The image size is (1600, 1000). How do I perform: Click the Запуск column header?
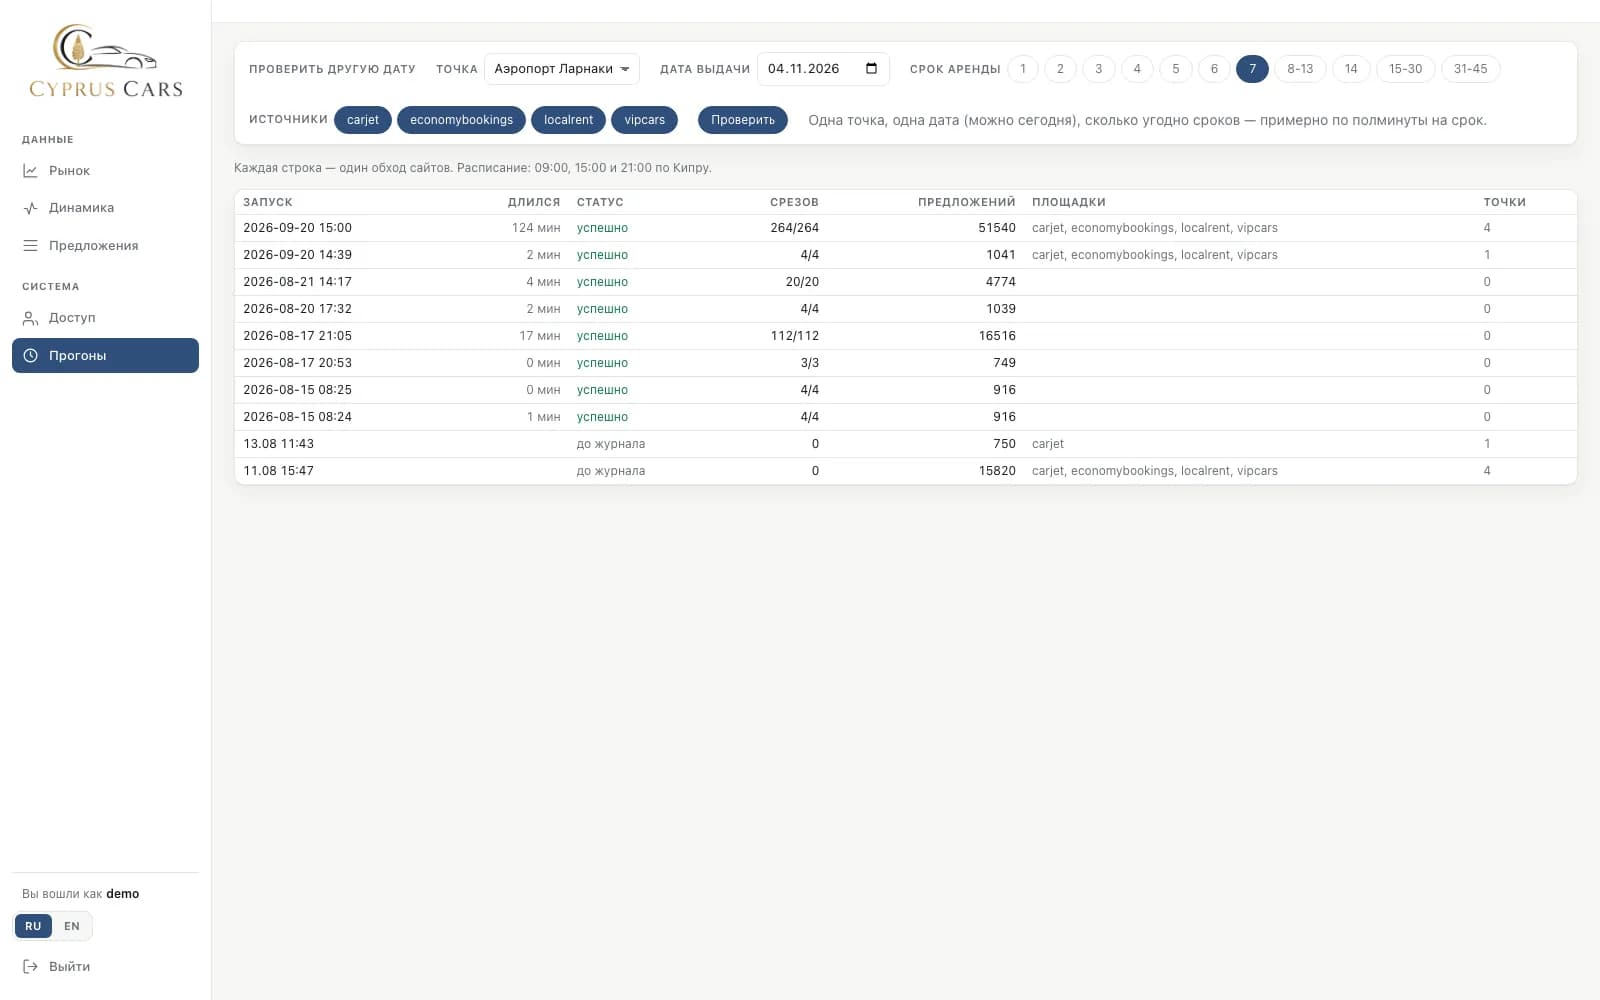(x=268, y=202)
